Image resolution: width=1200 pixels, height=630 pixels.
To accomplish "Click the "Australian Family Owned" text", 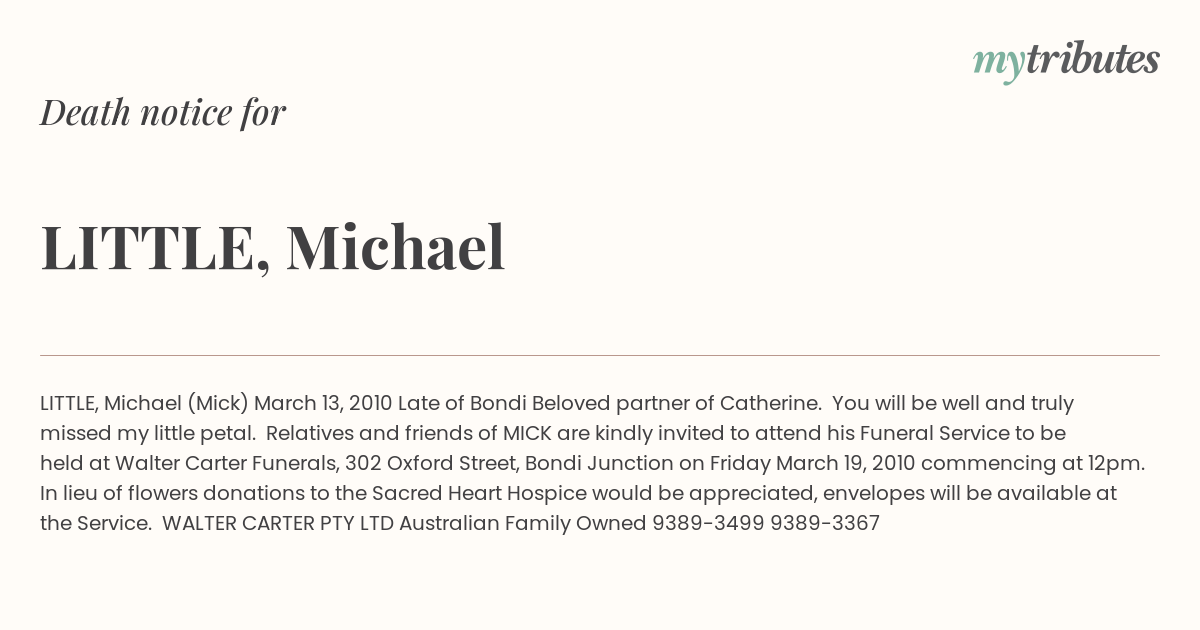I will 523,523.
